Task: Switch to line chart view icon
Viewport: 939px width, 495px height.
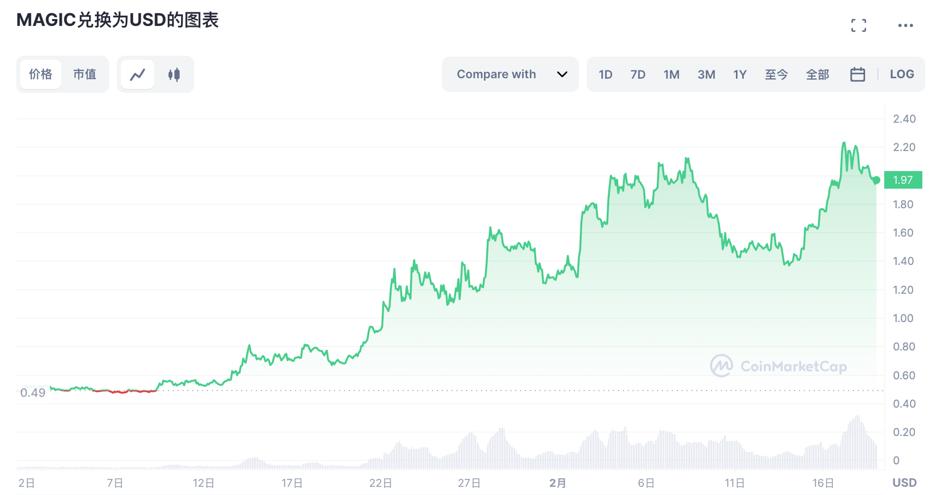Action: coord(138,74)
